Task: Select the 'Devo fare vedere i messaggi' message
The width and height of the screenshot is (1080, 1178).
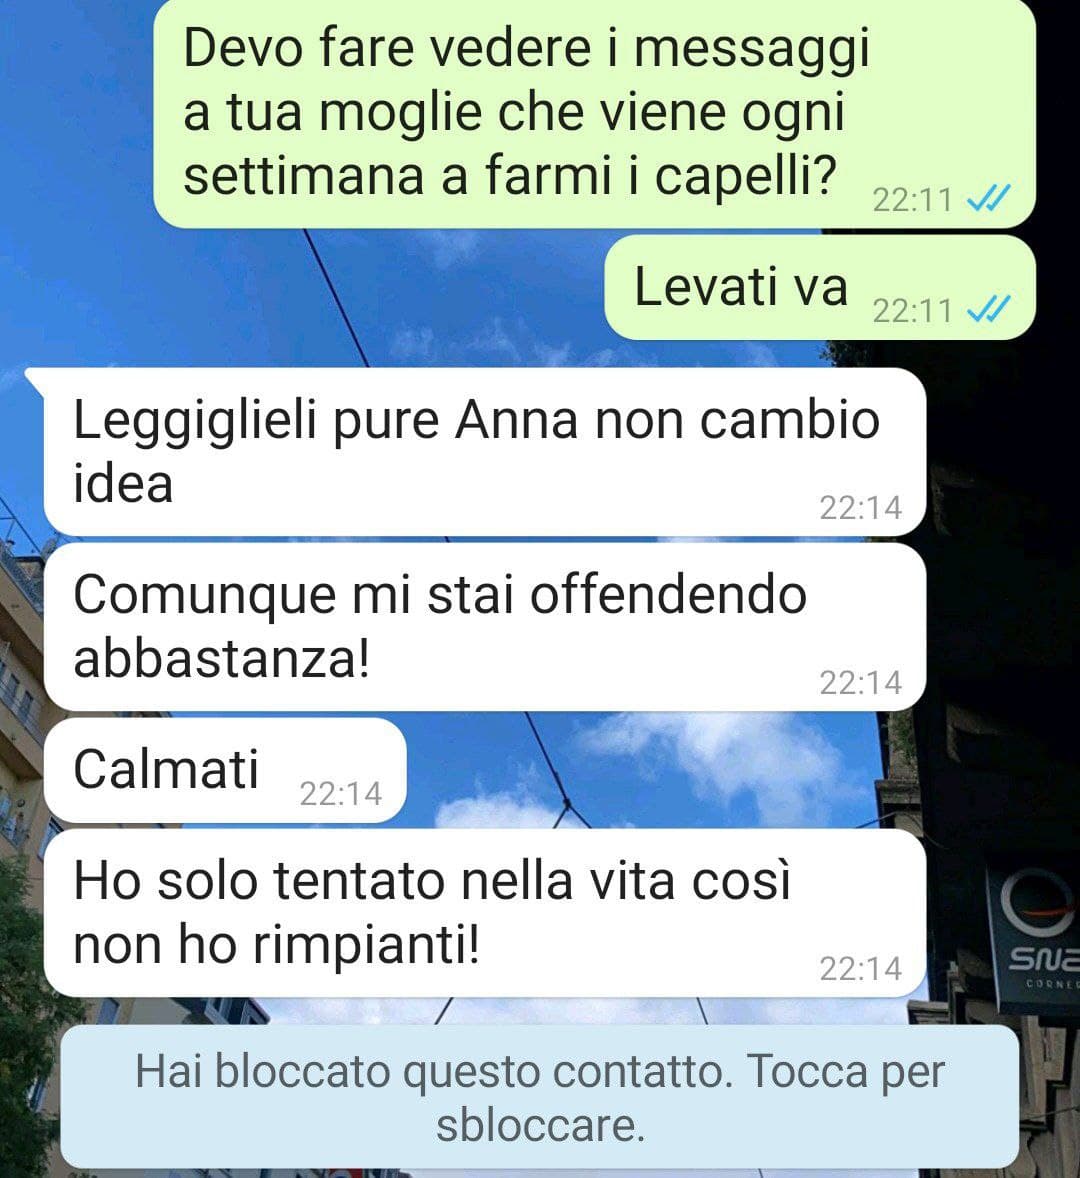Action: 595,113
